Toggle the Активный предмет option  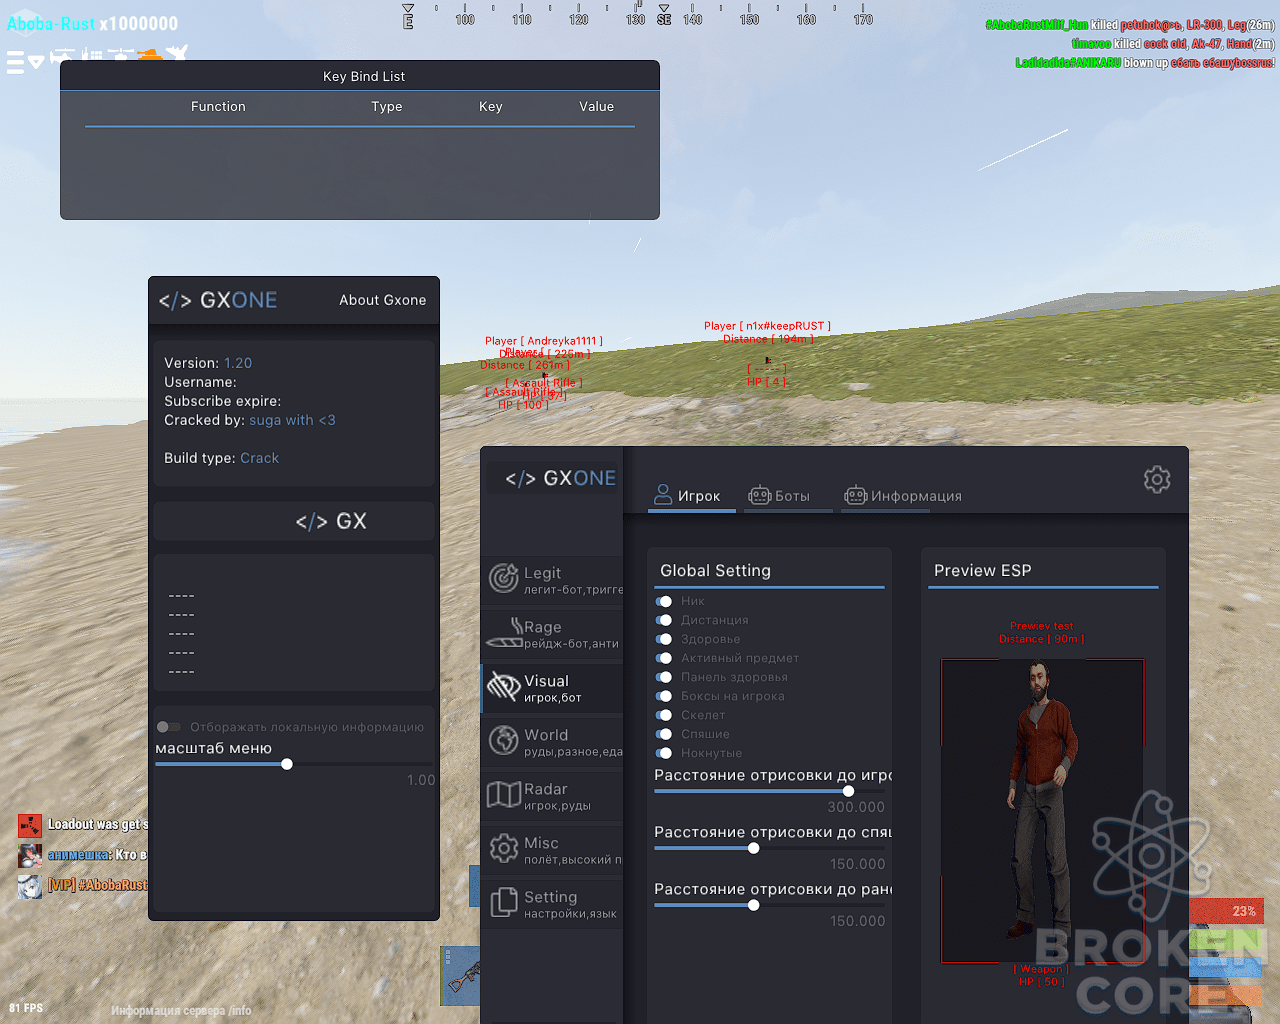click(664, 658)
